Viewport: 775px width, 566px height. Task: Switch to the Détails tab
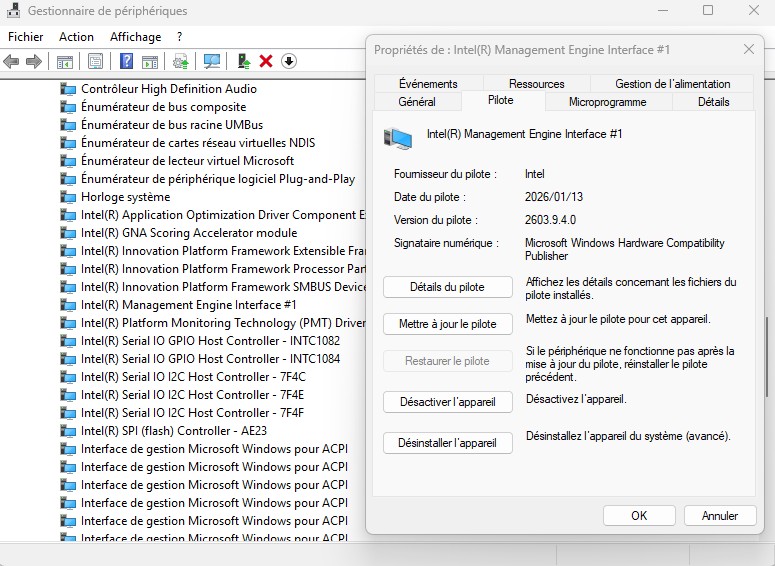713,102
